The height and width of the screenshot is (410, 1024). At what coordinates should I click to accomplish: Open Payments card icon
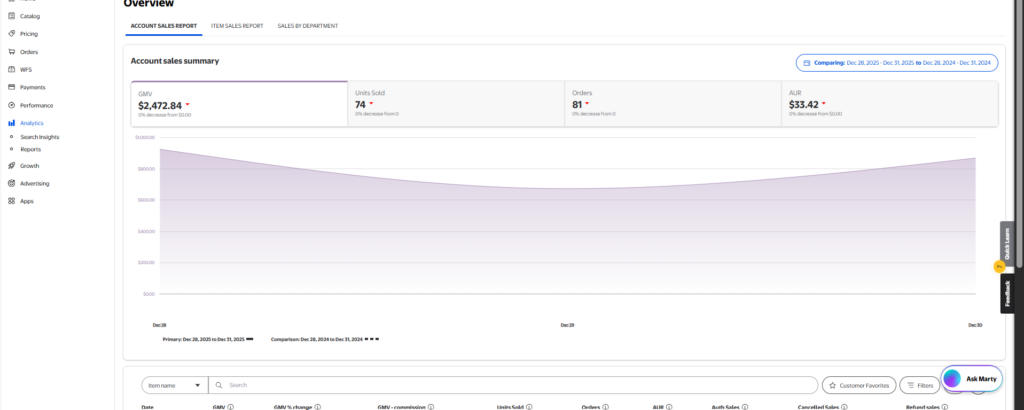pyautogui.click(x=12, y=87)
